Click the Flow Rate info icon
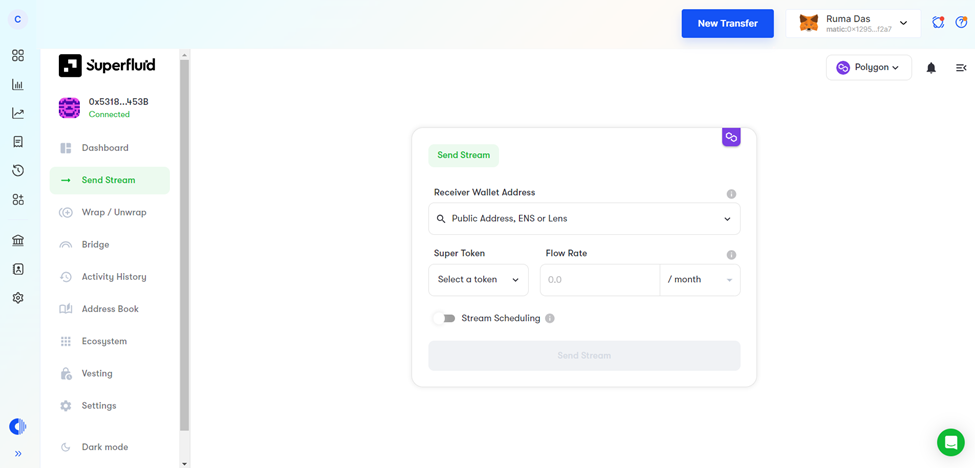975x468 pixels. 731,255
